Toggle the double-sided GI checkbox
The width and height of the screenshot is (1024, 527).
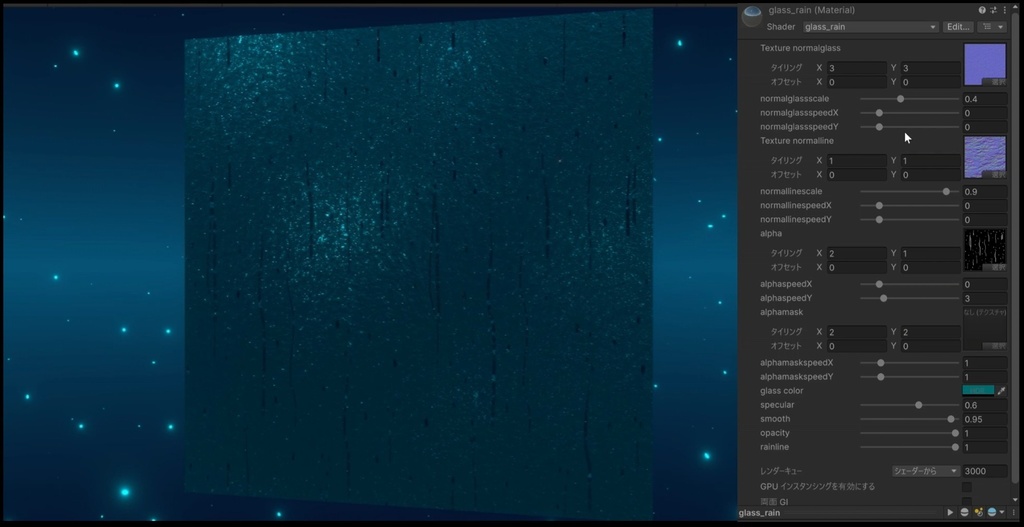pos(967,502)
